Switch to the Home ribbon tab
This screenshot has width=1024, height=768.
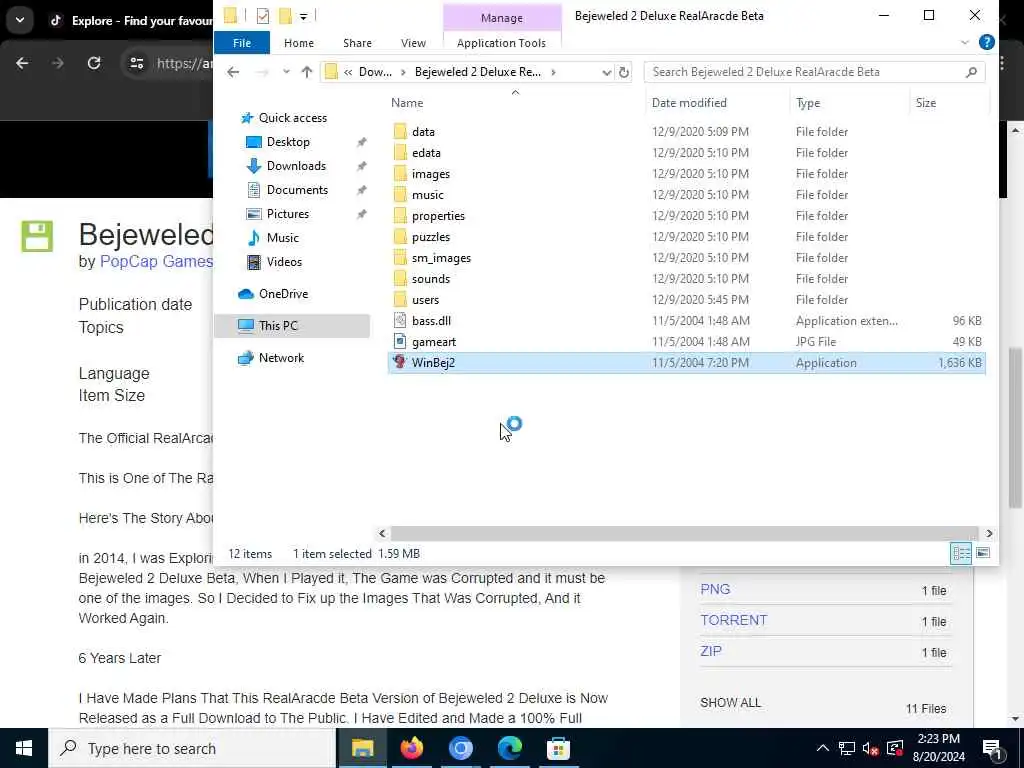click(x=298, y=42)
